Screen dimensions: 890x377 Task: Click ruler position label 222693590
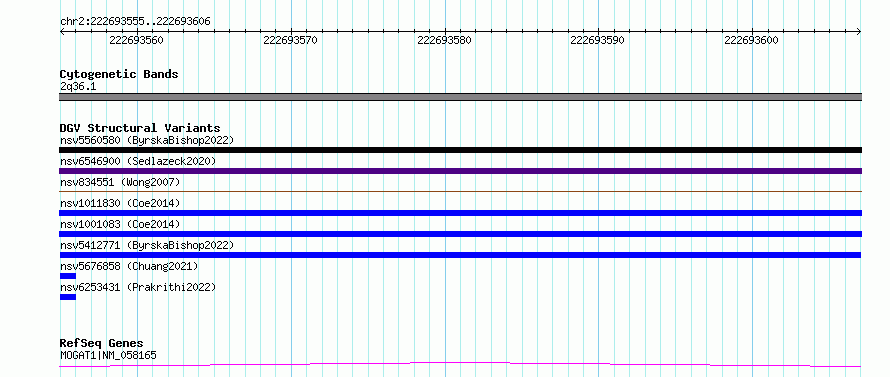[x=598, y=40]
